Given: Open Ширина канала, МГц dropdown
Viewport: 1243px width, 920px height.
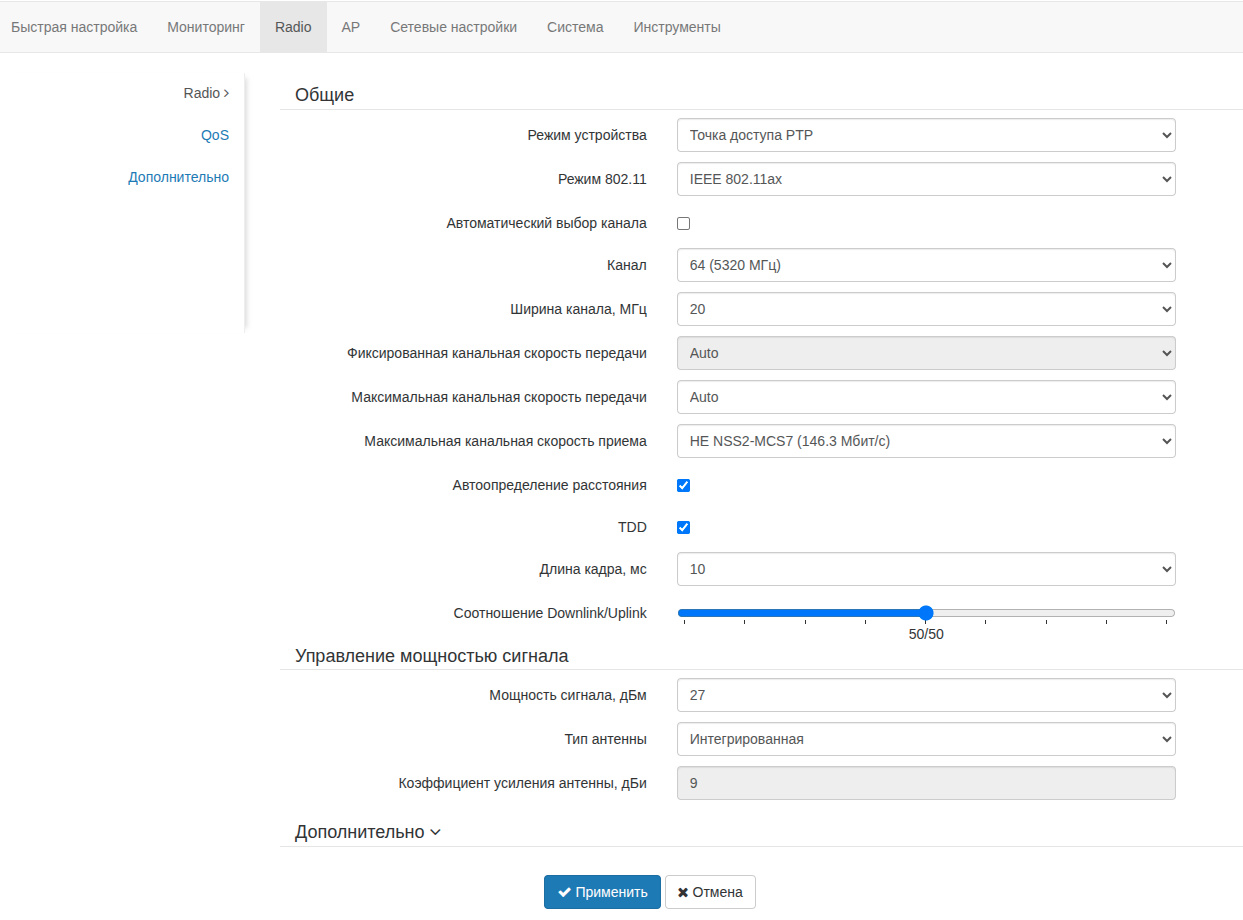Looking at the screenshot, I should [925, 310].
